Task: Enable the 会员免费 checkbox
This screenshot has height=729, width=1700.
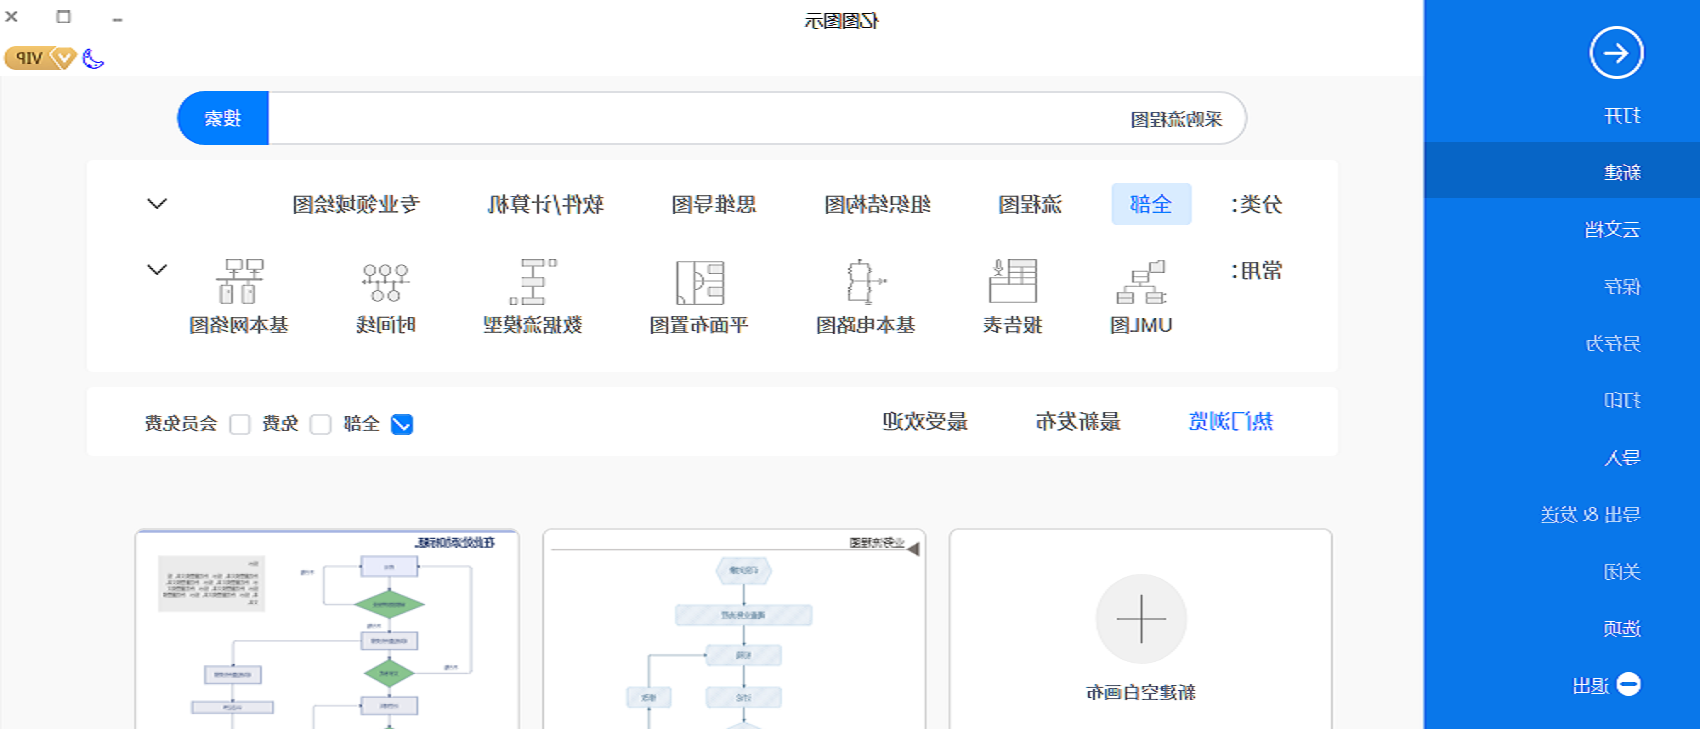Action: (240, 424)
